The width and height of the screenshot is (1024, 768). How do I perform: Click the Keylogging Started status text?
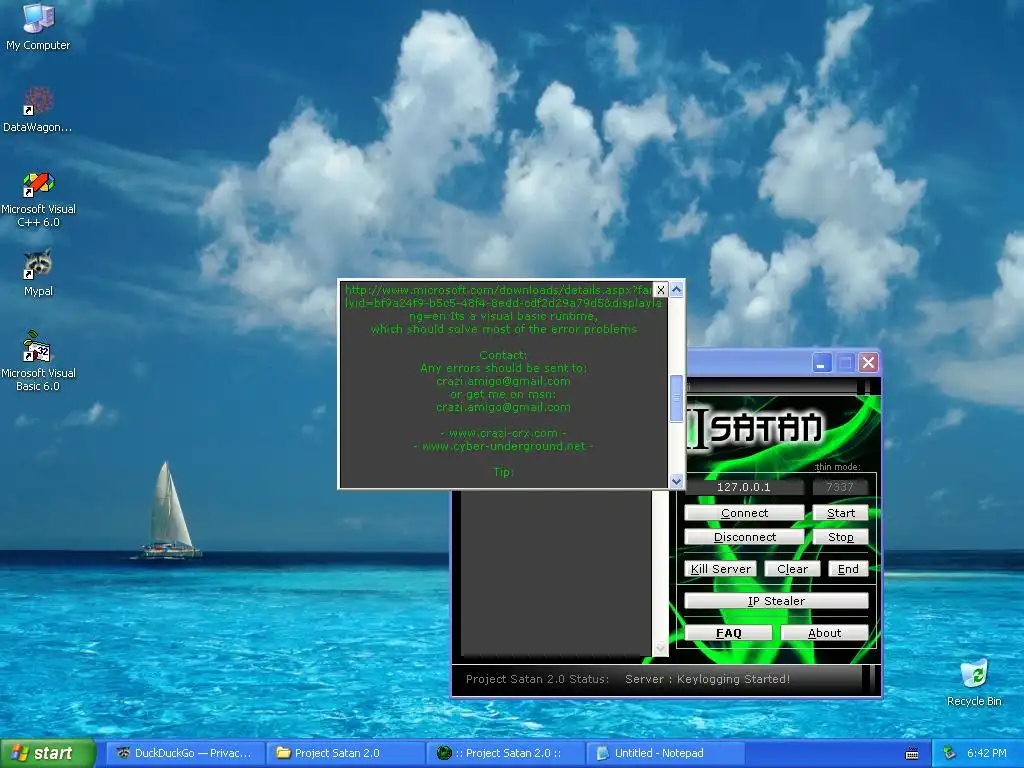pyautogui.click(x=707, y=679)
